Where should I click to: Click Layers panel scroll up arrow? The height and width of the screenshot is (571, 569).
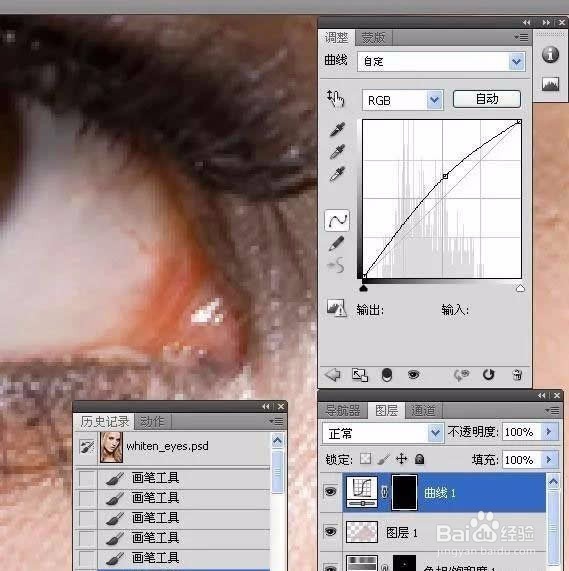(x=553, y=482)
